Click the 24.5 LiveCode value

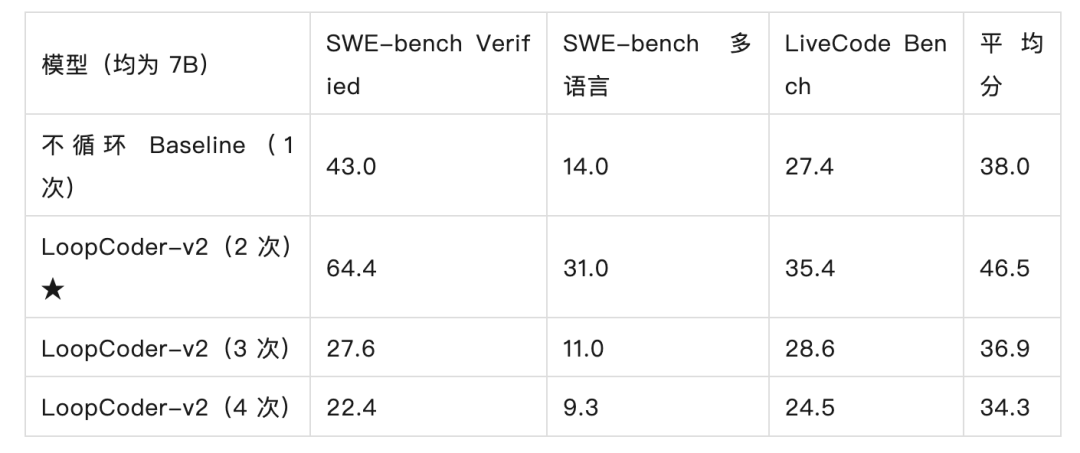pyautogui.click(x=810, y=408)
